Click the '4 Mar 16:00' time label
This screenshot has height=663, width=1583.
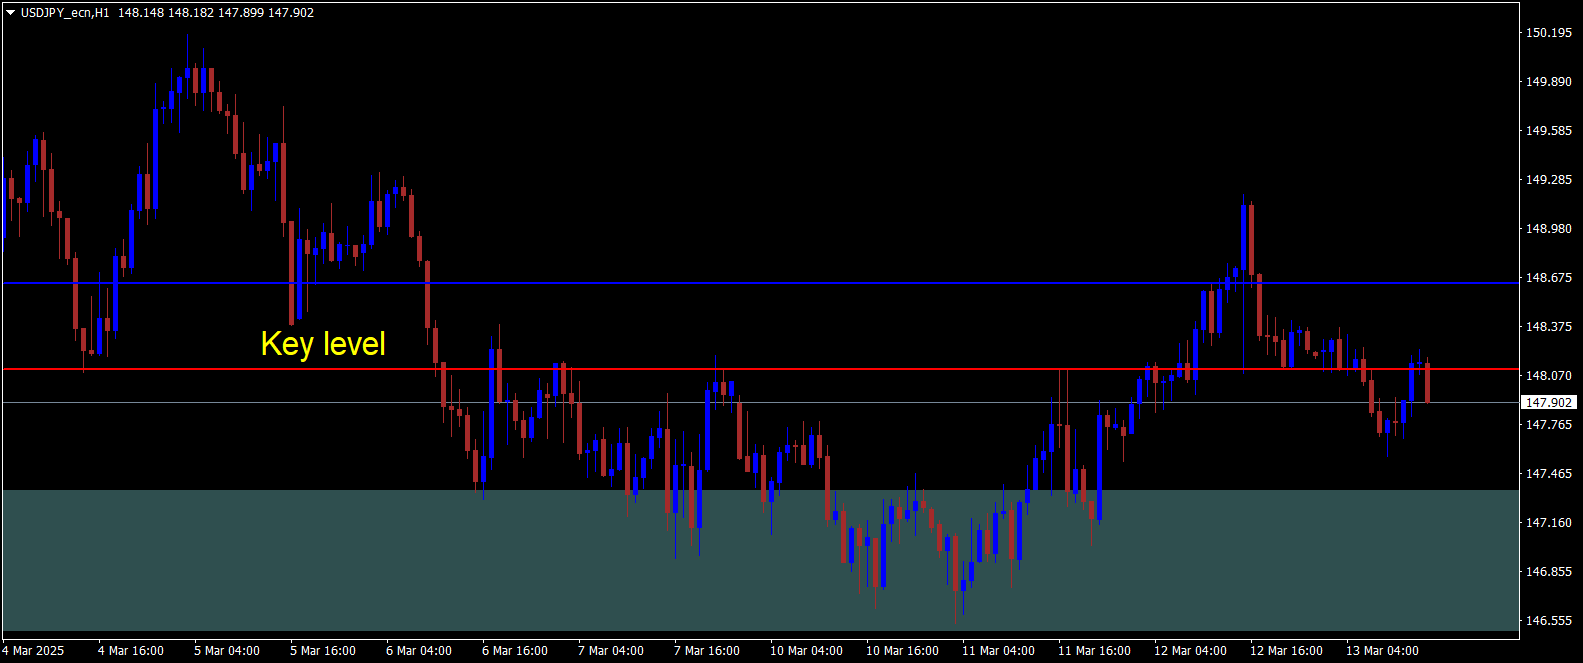click(x=131, y=651)
